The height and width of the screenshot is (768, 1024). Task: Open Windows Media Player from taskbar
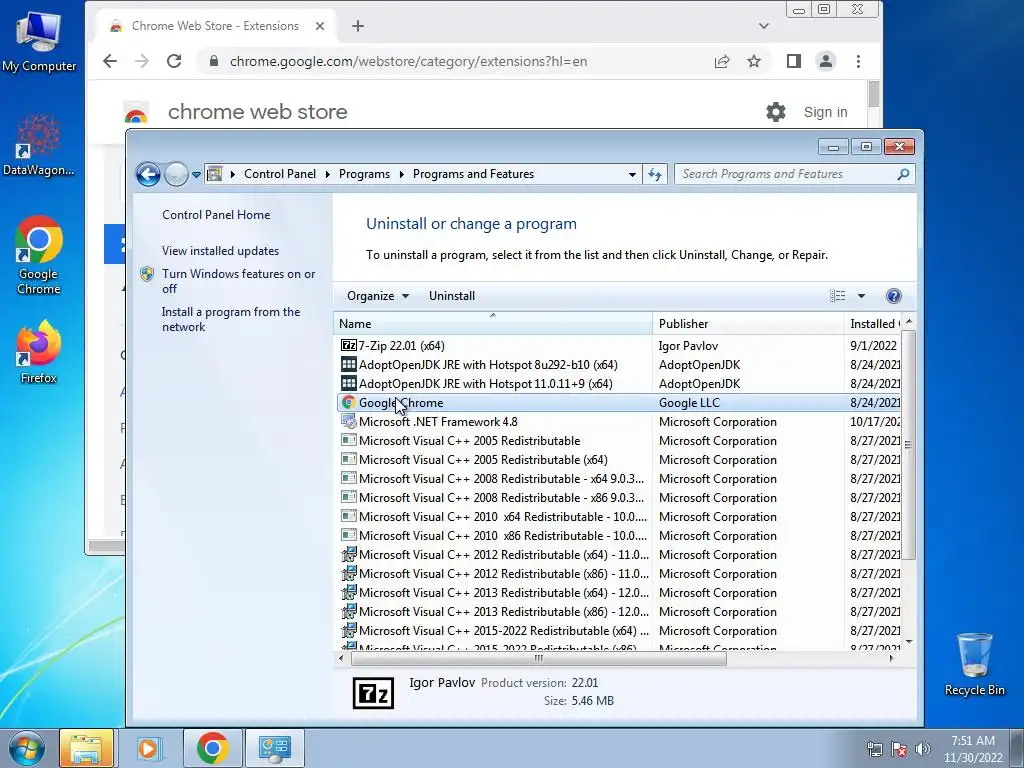[149, 748]
